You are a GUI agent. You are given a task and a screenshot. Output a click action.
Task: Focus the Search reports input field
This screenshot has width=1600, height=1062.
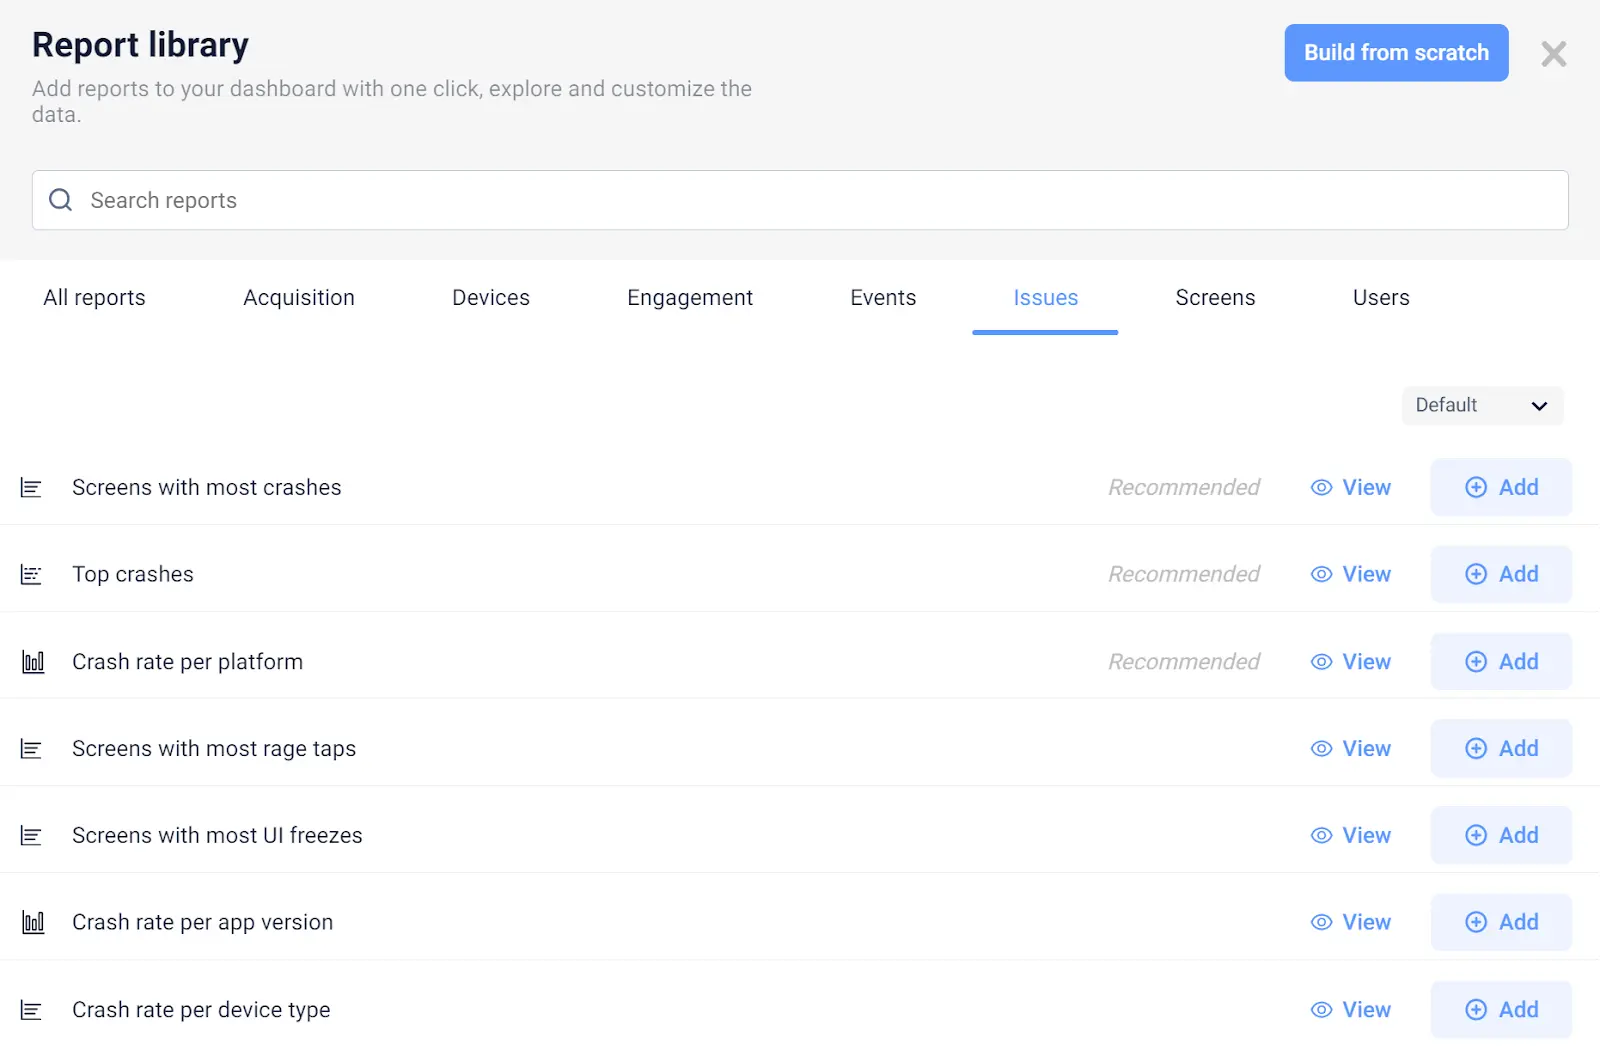tap(800, 200)
